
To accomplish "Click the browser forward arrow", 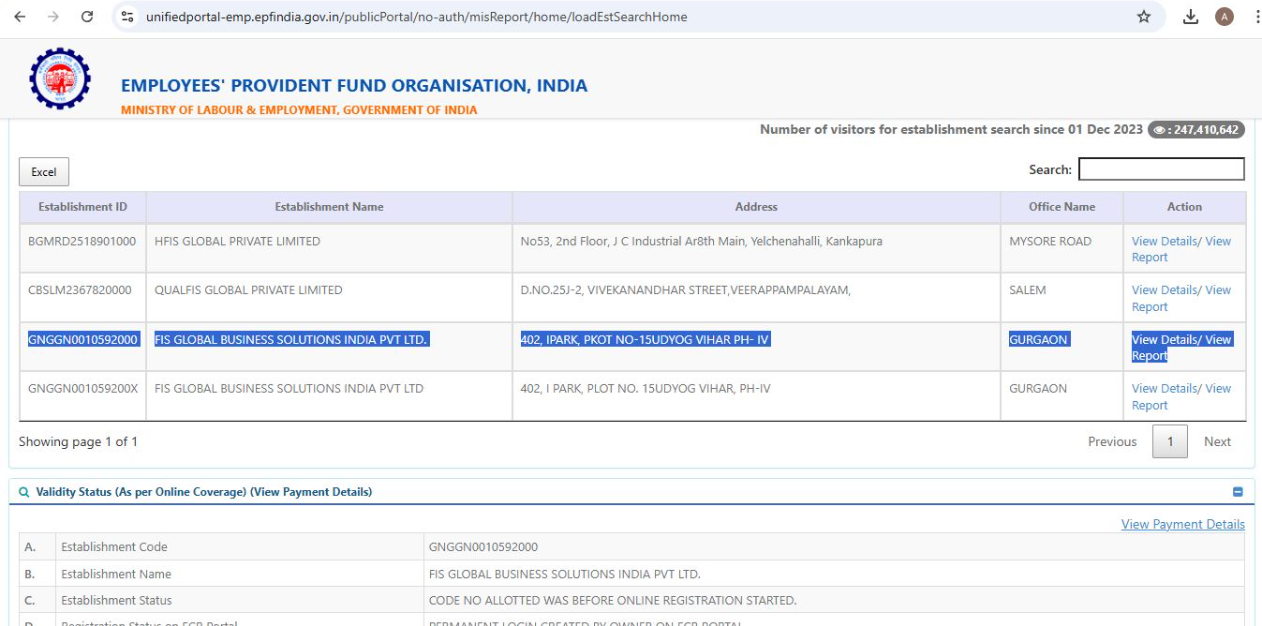I will pyautogui.click(x=53, y=17).
